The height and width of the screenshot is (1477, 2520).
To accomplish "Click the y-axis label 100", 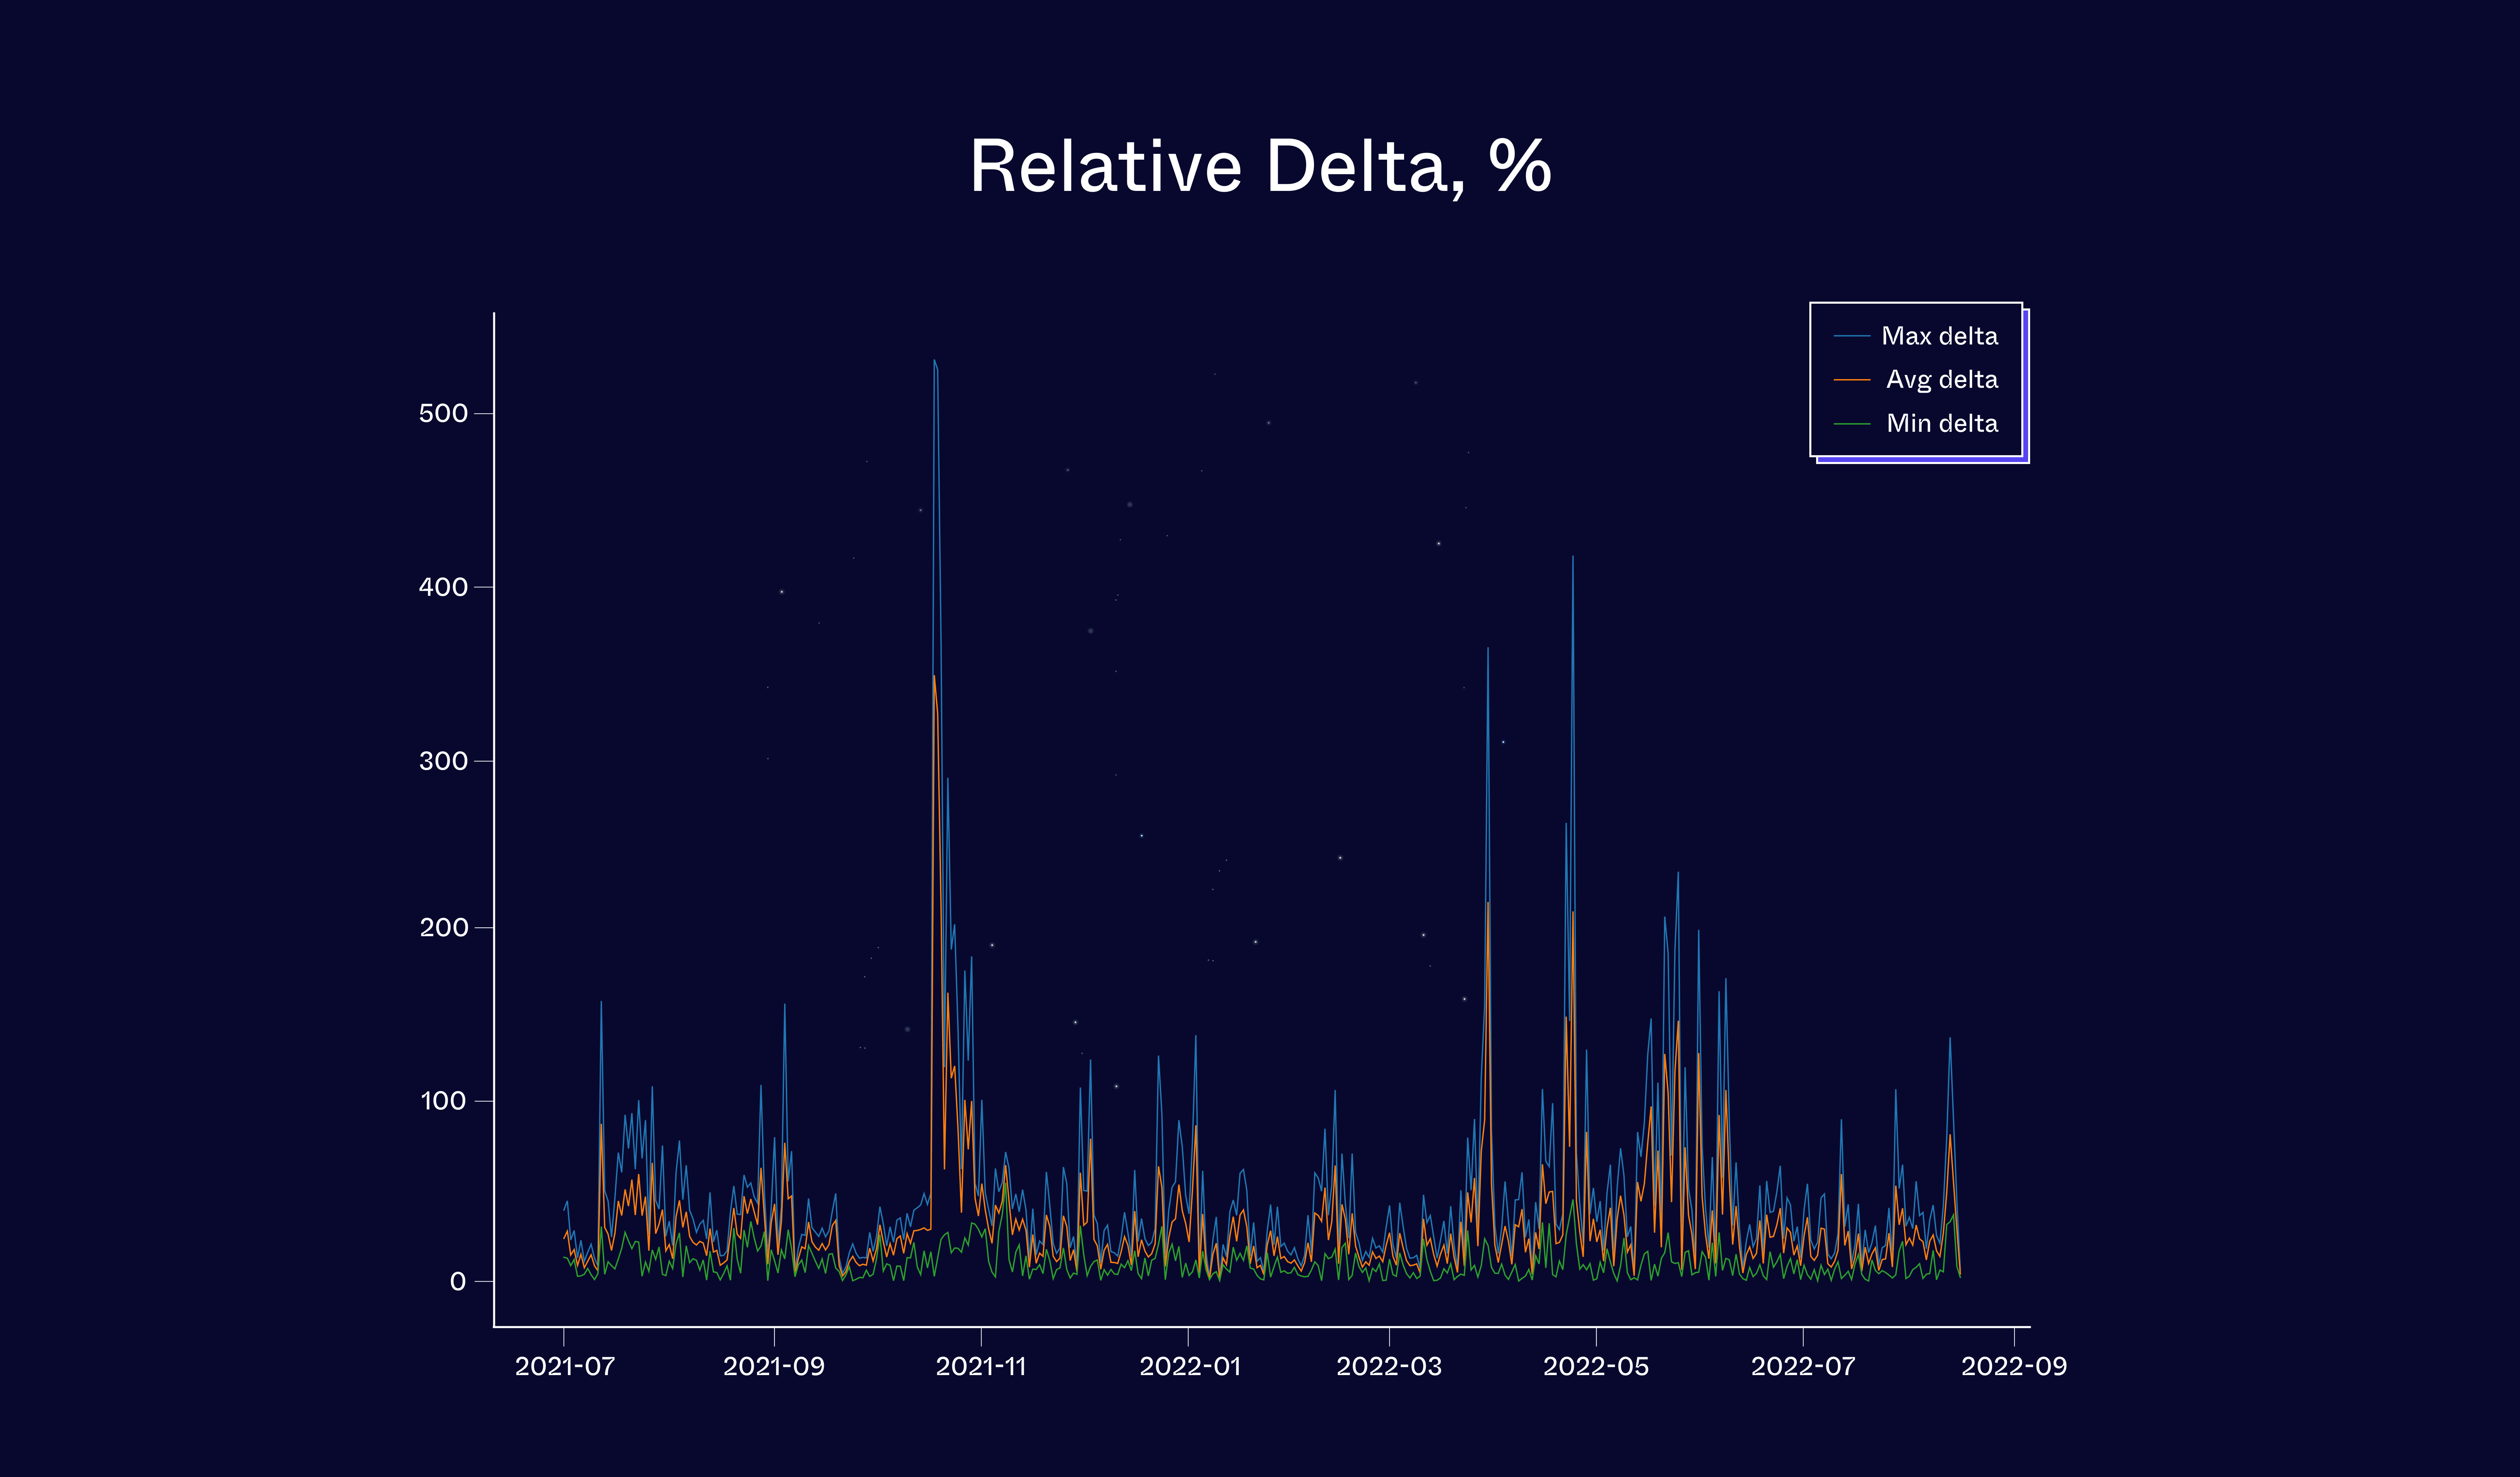I will 443,1102.
